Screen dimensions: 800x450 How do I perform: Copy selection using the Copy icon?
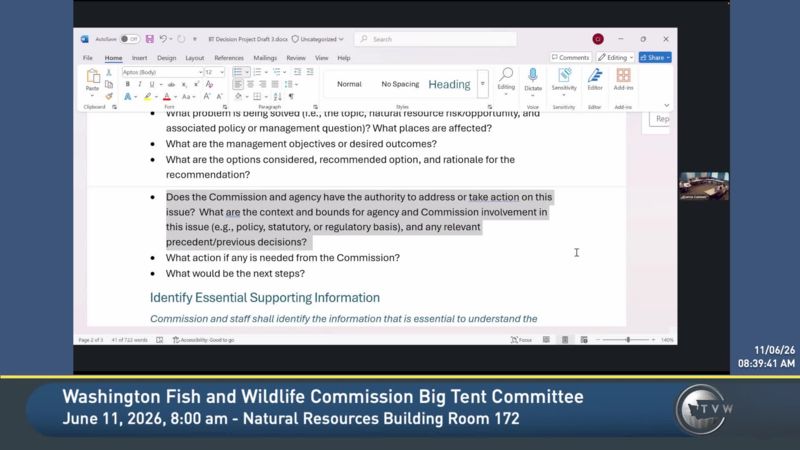pos(108,84)
